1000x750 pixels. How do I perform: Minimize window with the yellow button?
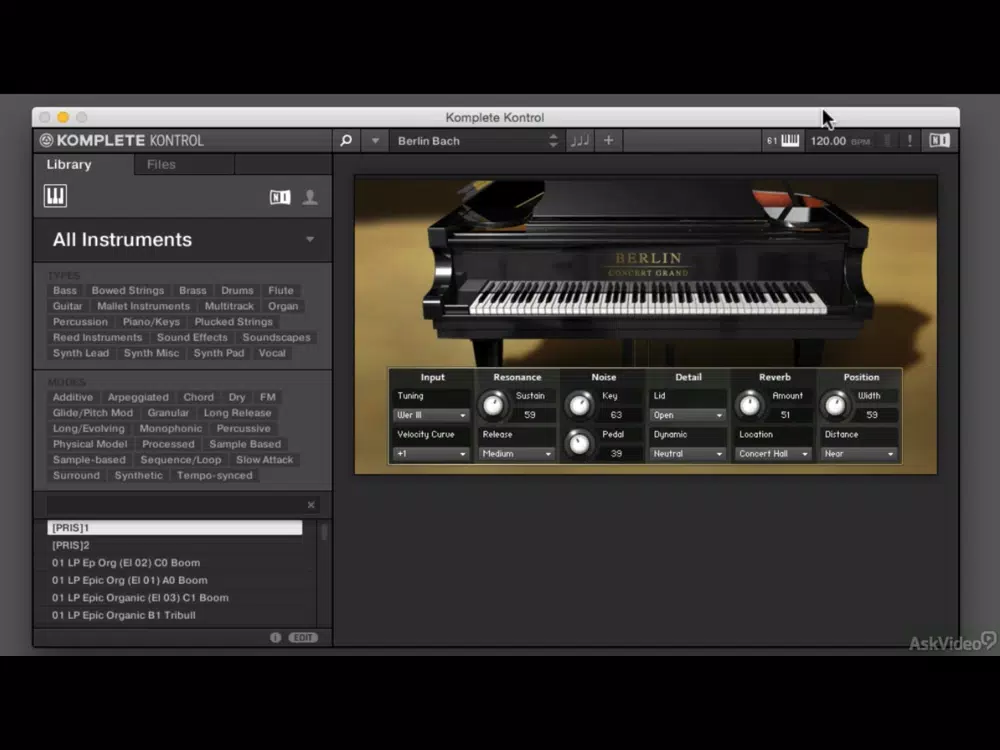pyautogui.click(x=62, y=117)
